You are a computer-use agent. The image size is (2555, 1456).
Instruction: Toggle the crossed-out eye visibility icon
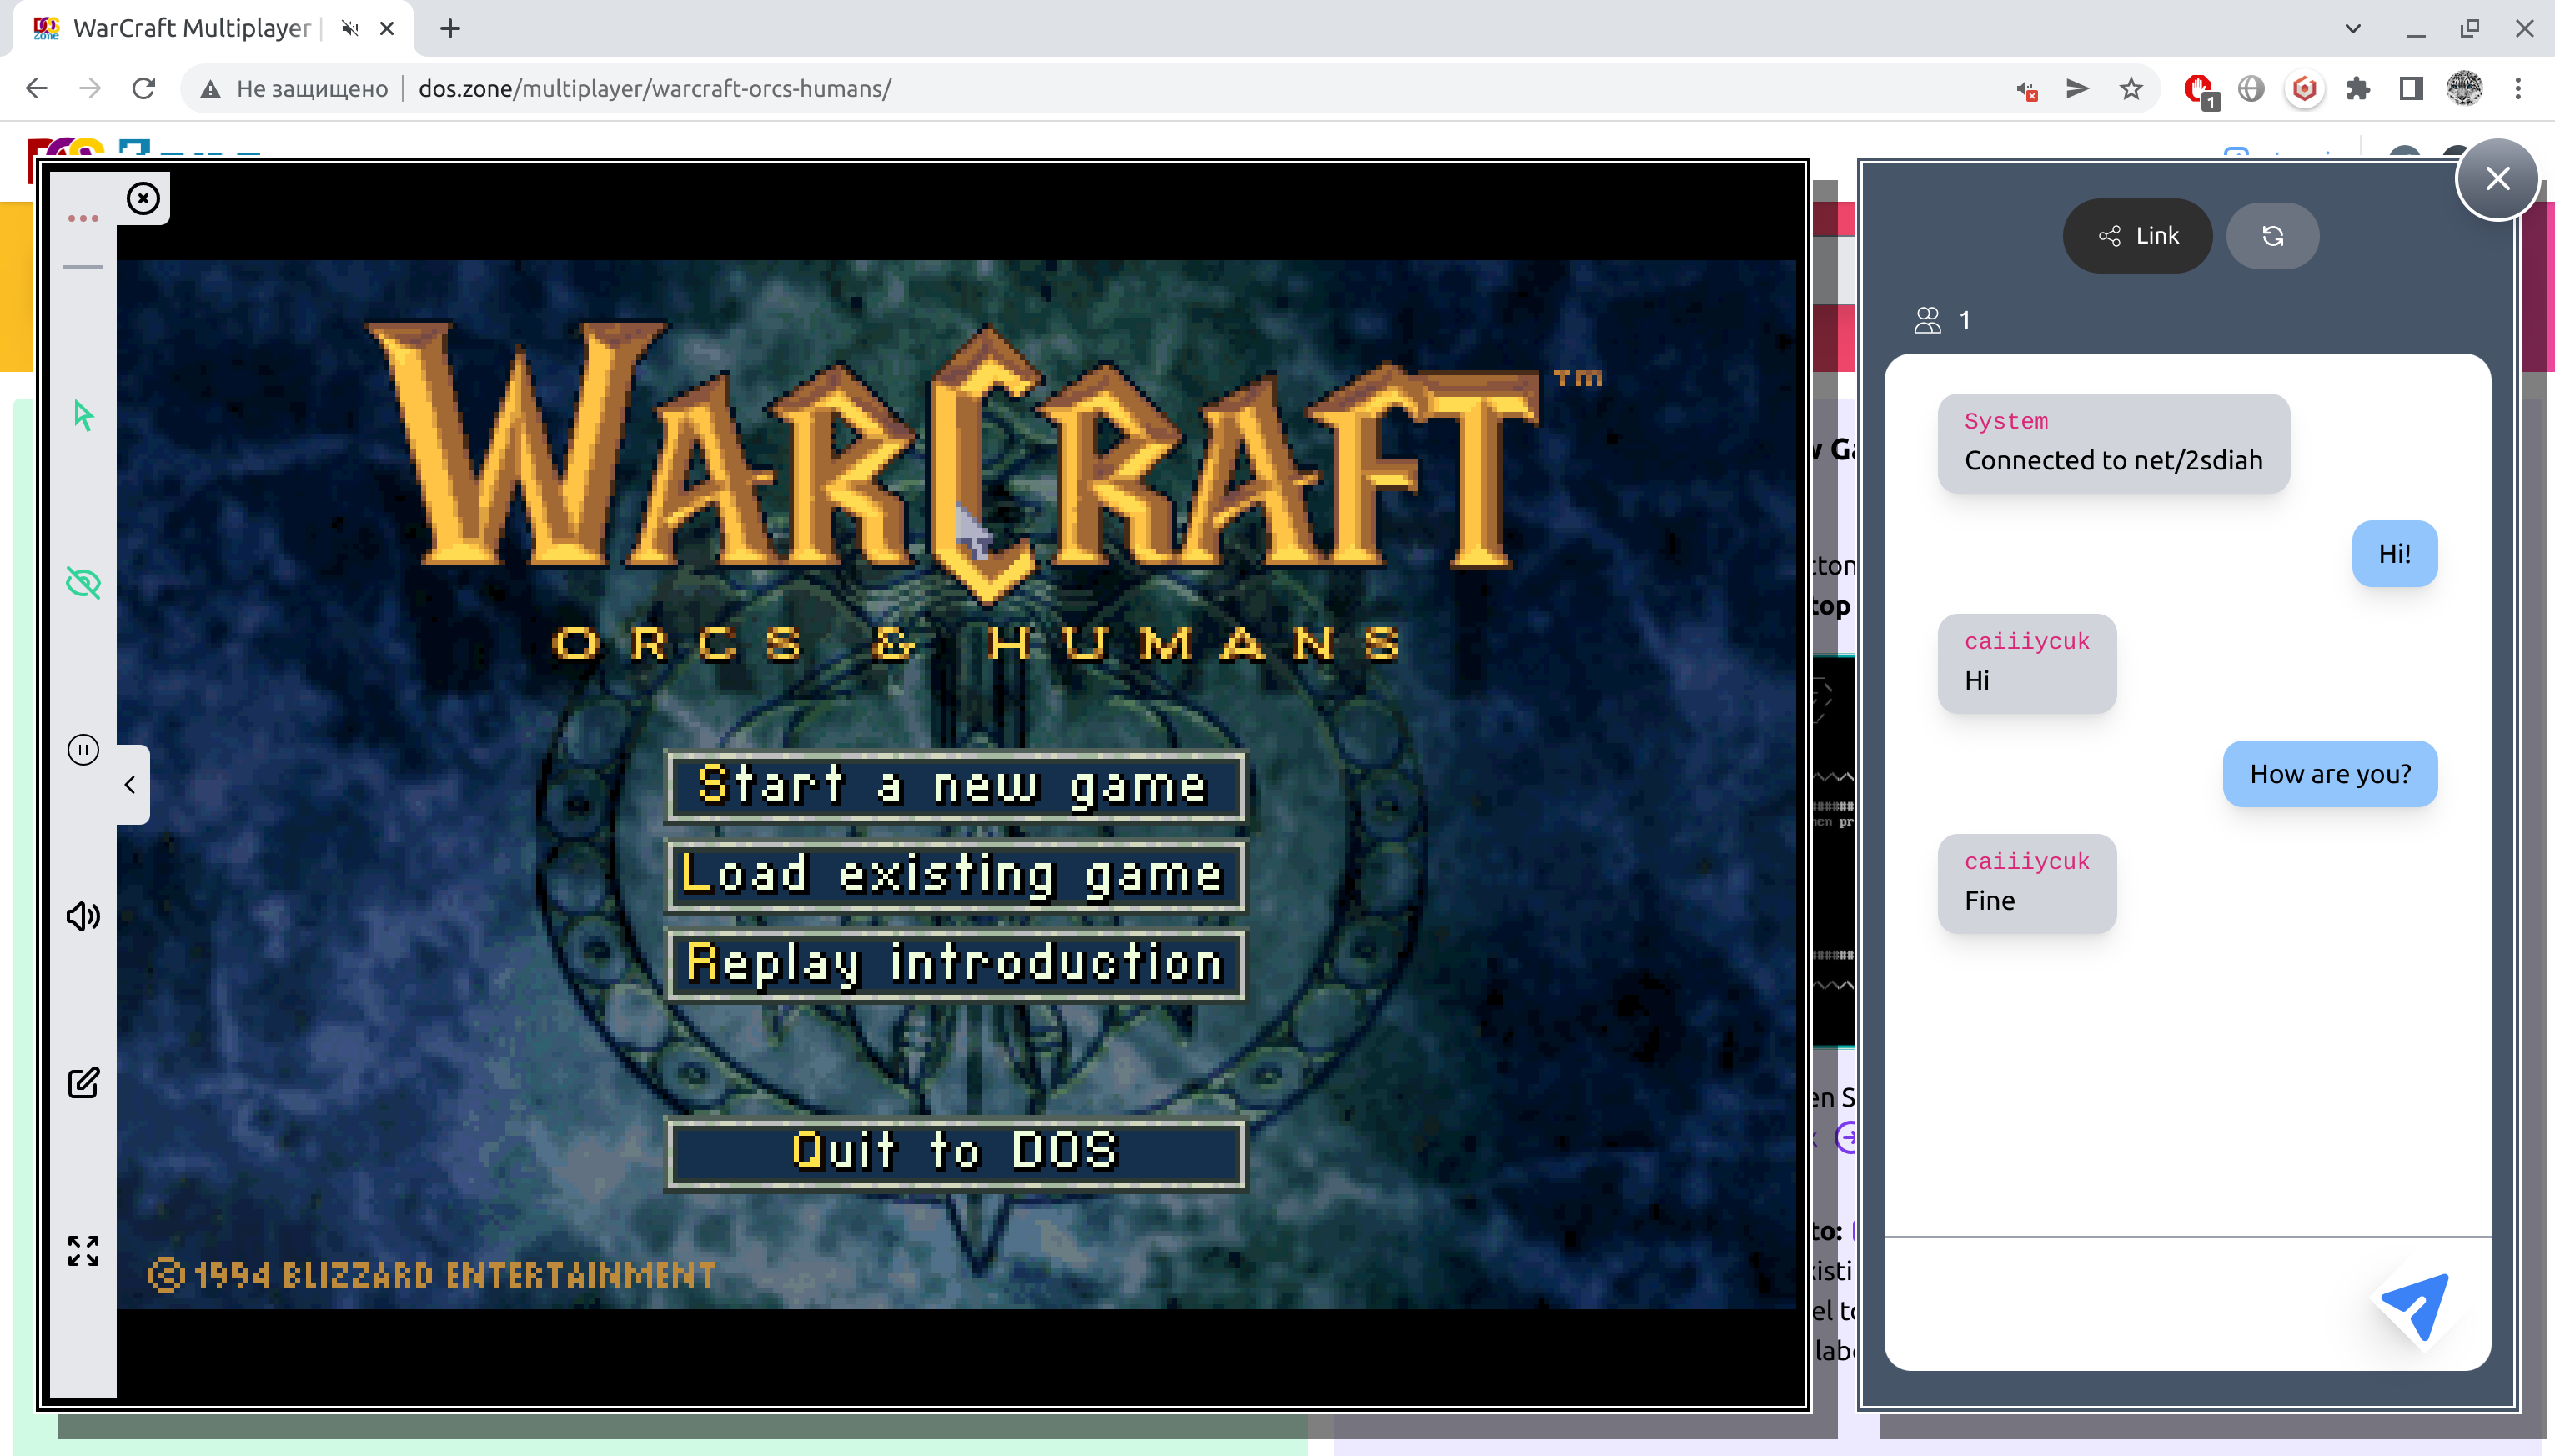point(83,582)
